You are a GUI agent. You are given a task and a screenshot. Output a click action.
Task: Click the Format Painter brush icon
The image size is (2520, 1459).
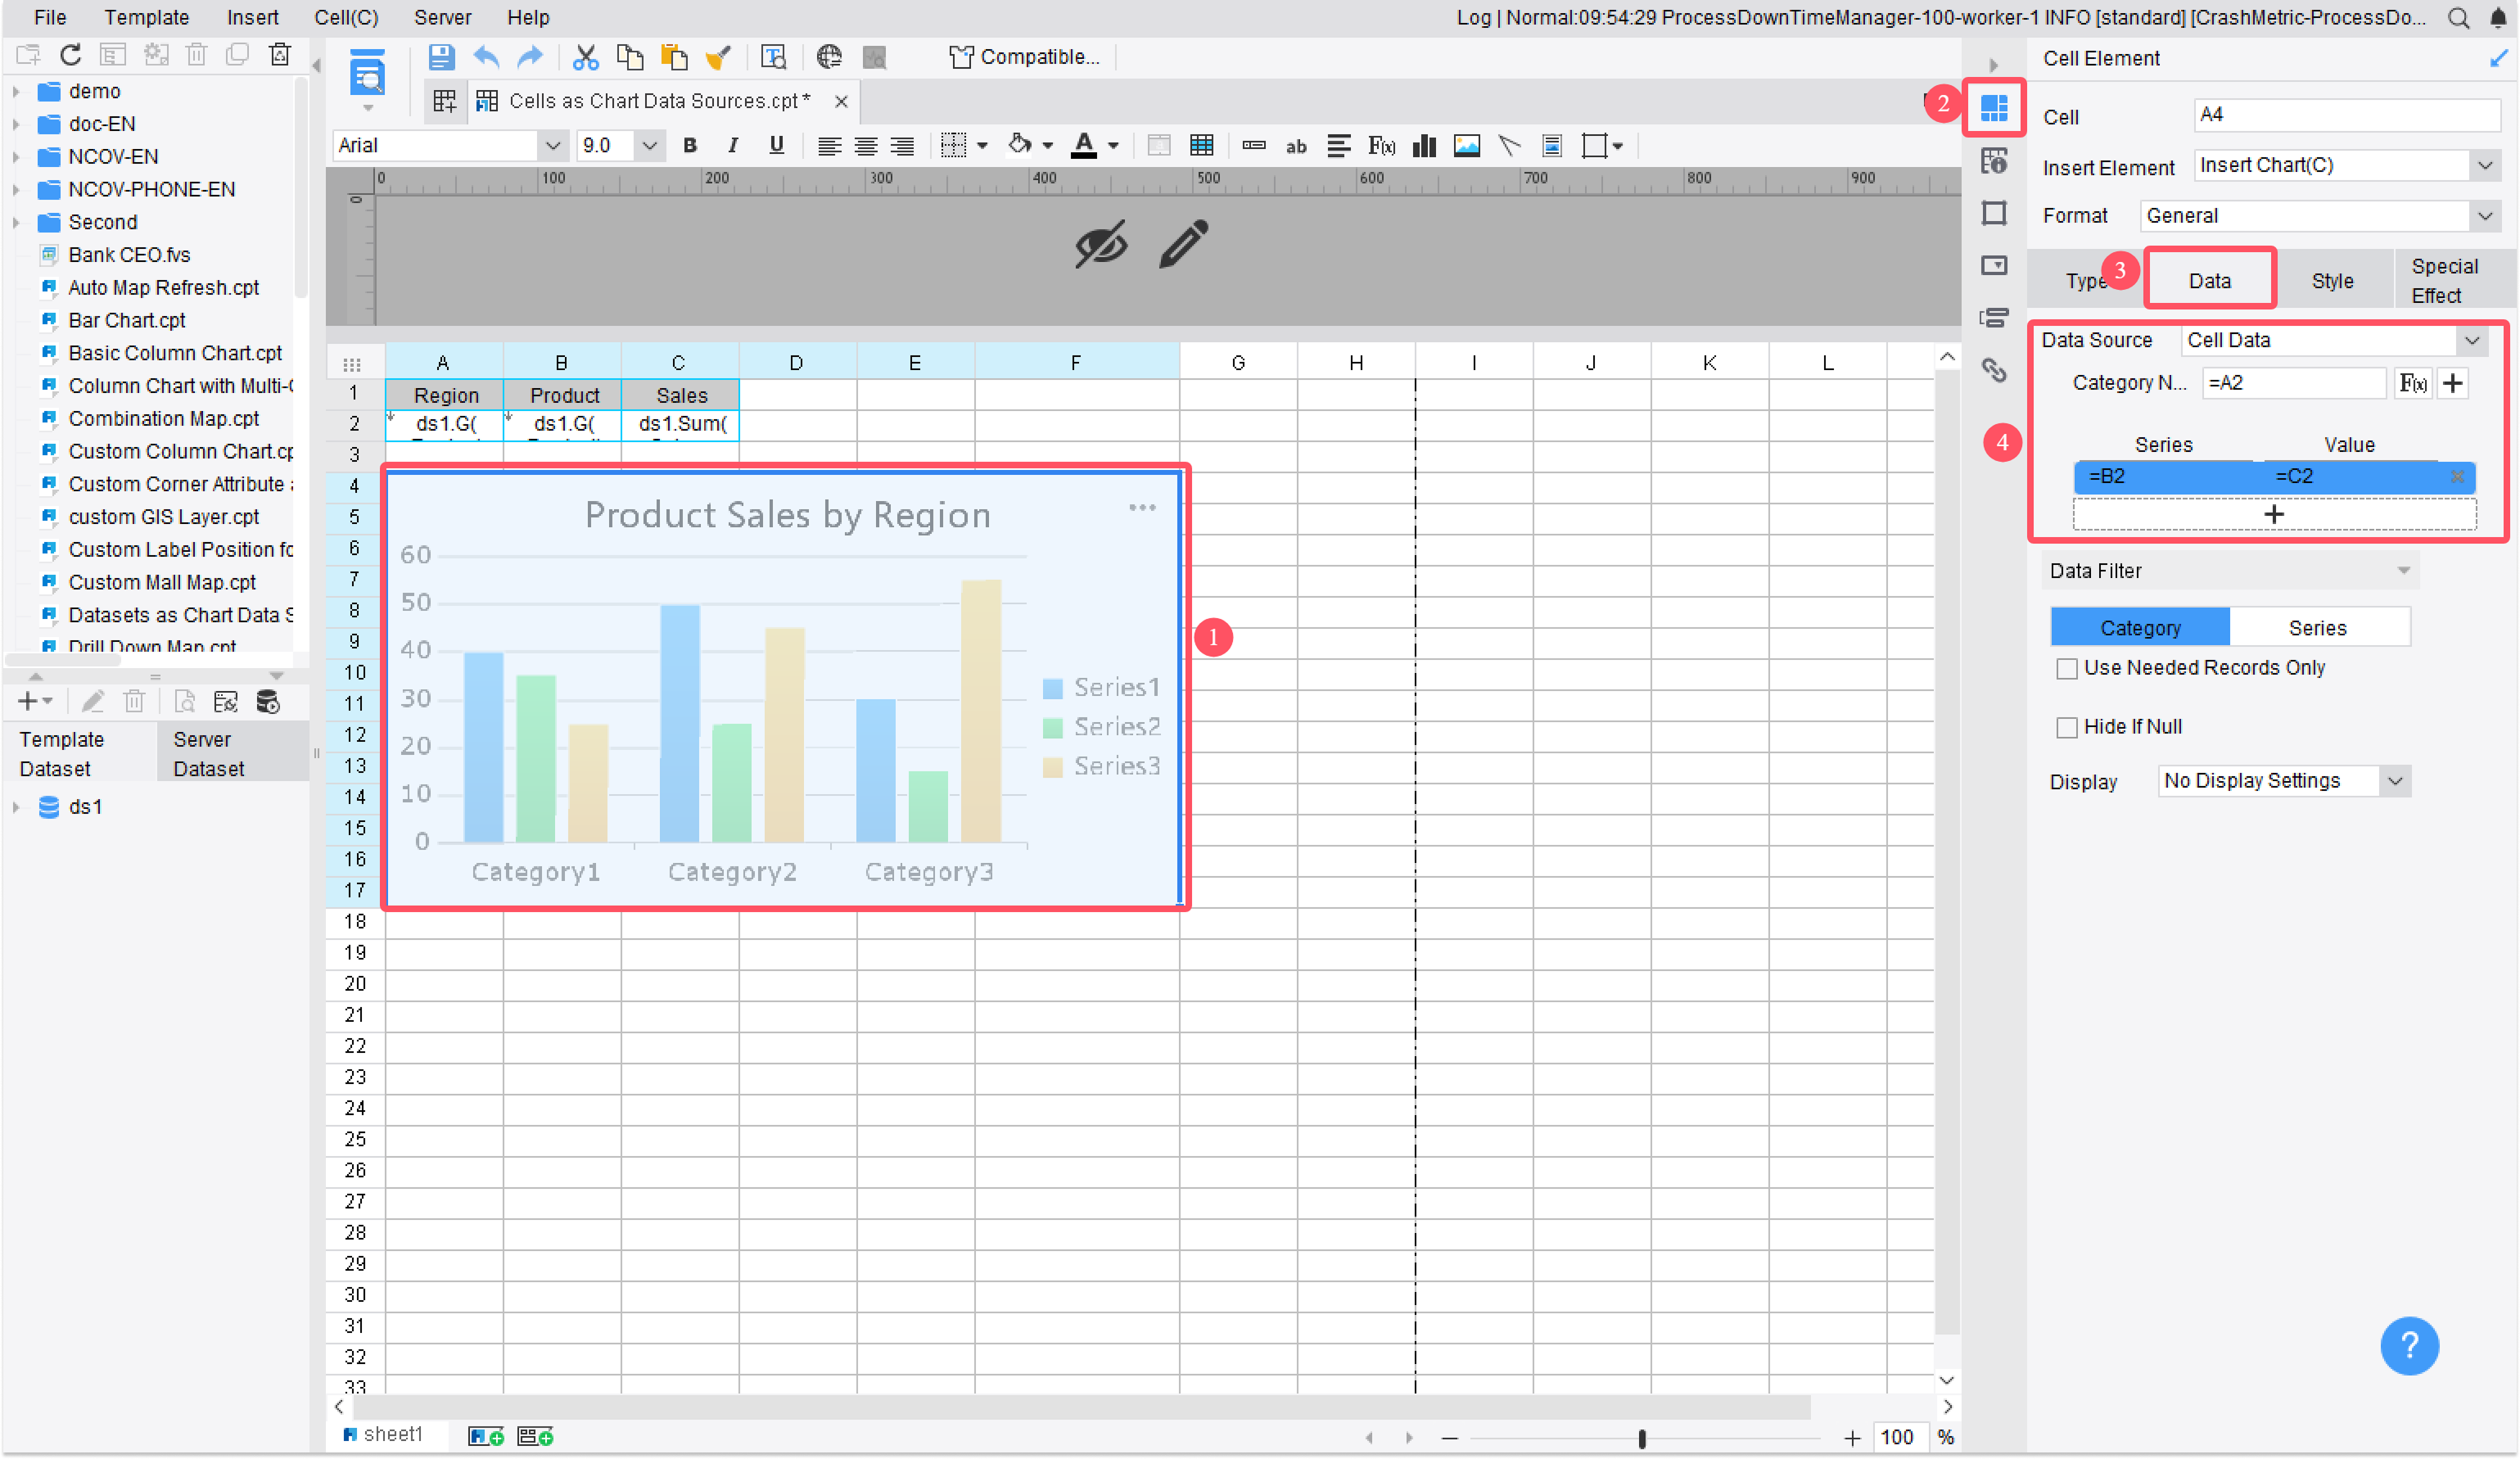718,57
